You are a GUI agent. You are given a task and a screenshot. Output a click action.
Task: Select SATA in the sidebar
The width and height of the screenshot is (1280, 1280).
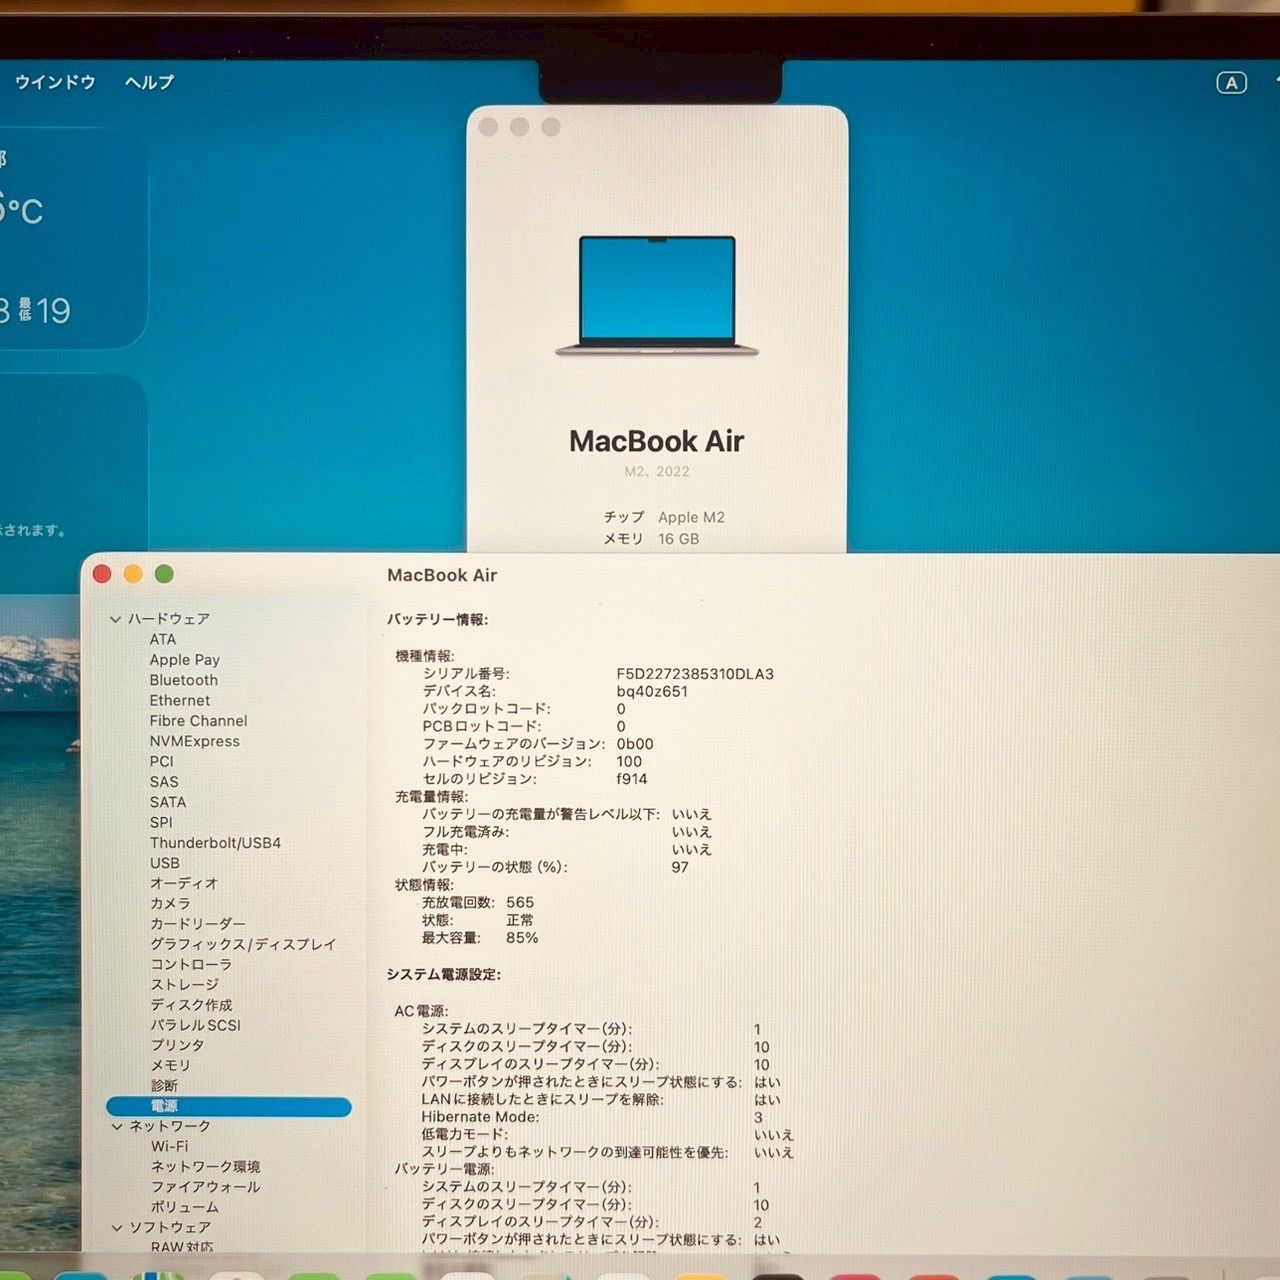(x=168, y=802)
